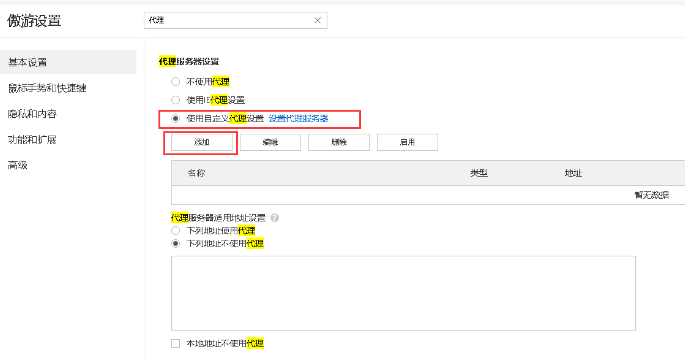Screen dimensions: 685x363
Task: Choose the 使用IE代理设置 radio option
Action: tap(176, 100)
